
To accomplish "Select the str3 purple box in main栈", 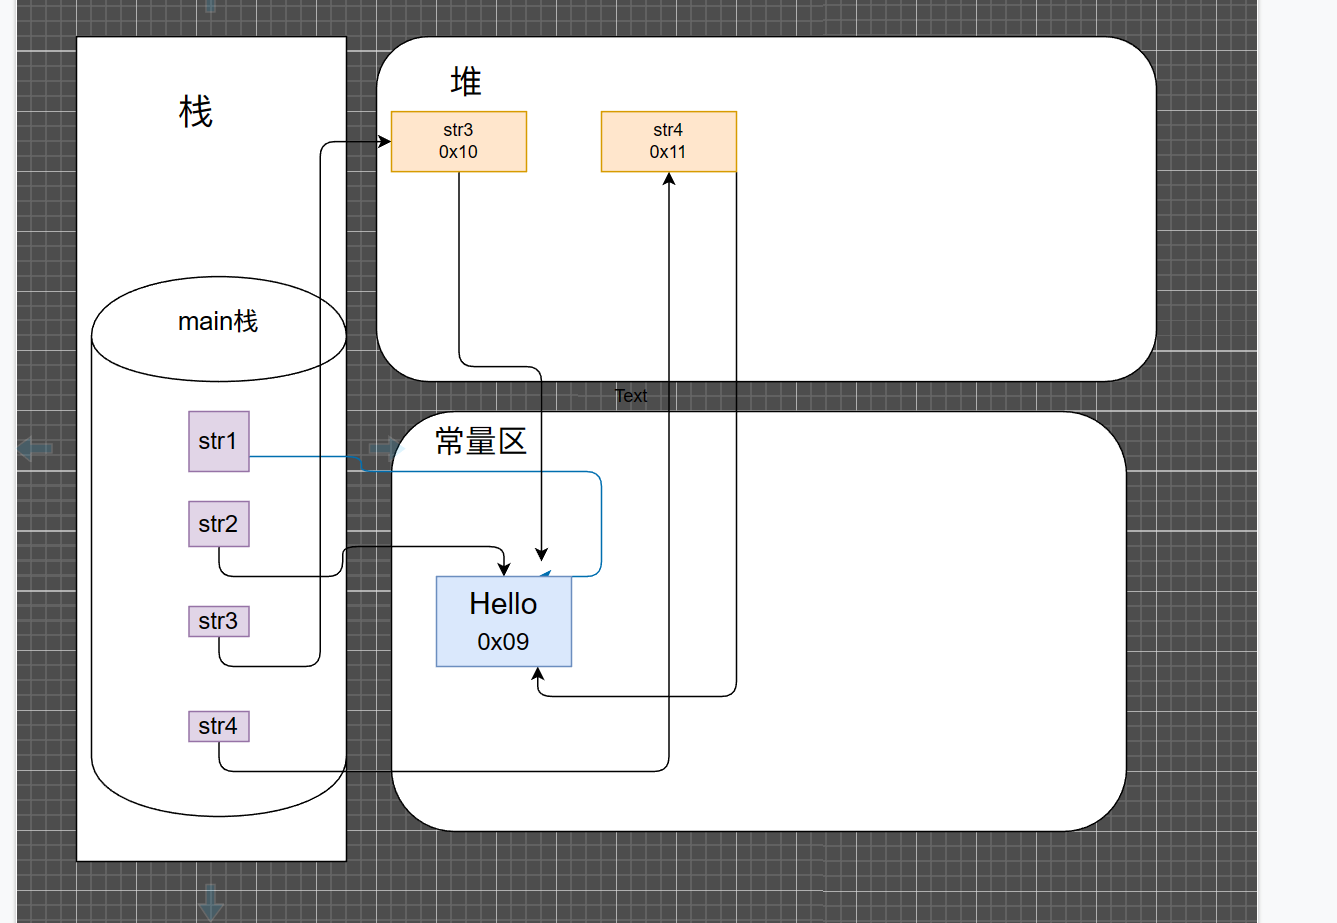I will [218, 621].
